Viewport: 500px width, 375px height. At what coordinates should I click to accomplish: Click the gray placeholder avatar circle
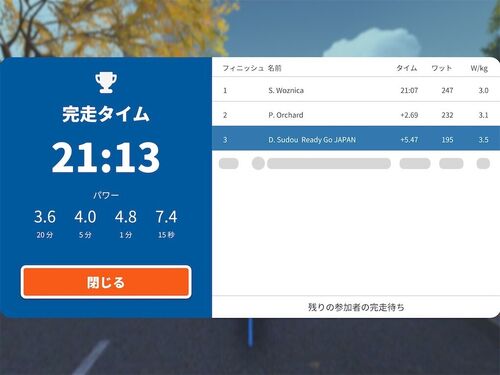[x=258, y=163]
